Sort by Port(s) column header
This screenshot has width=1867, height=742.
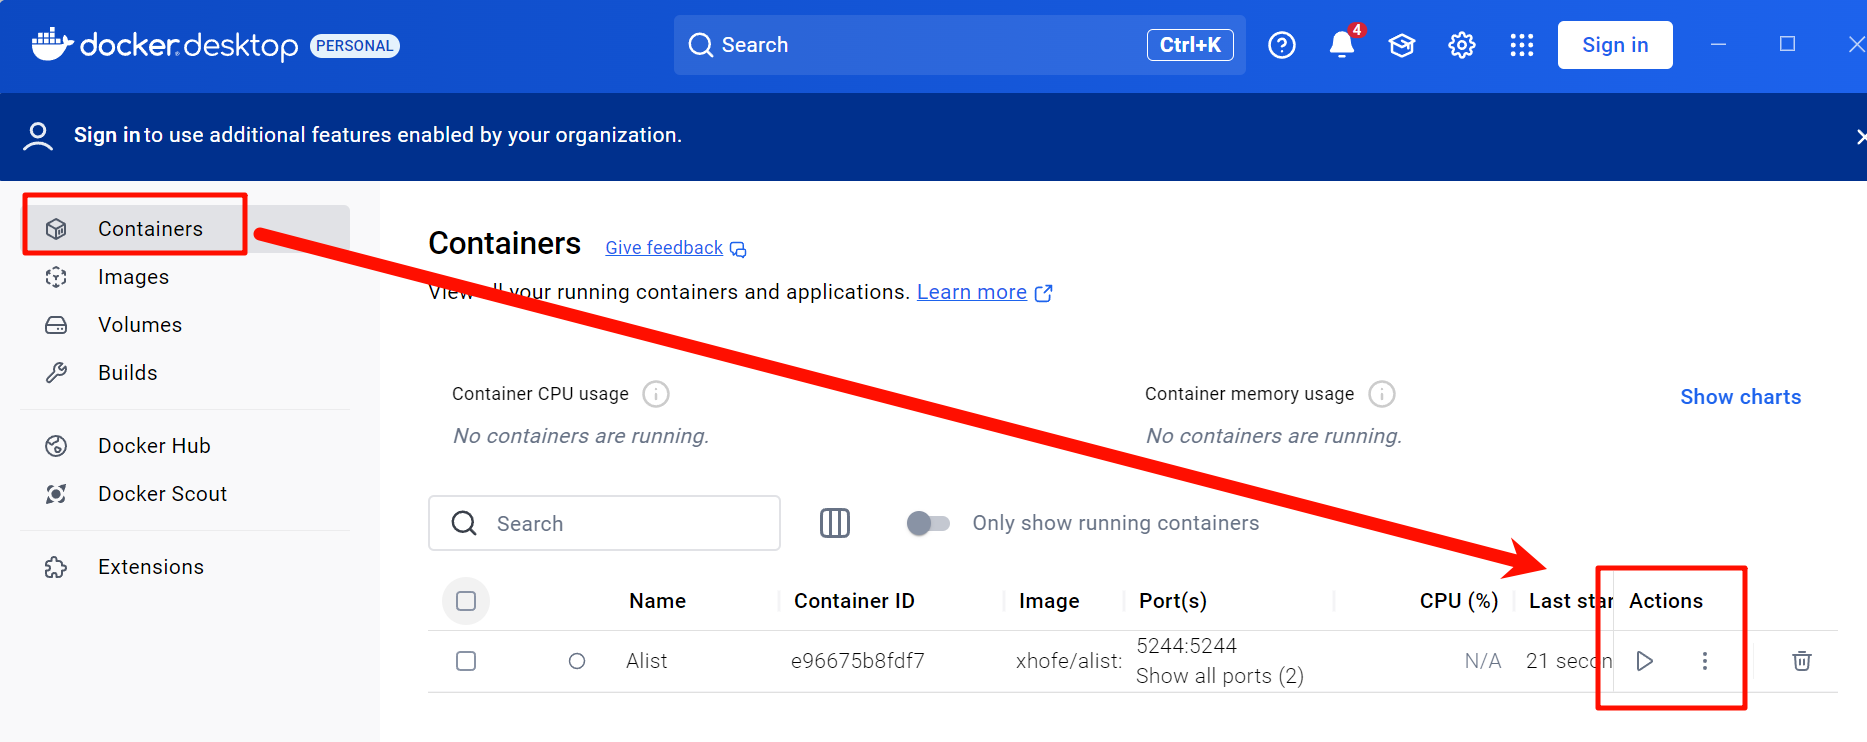(x=1173, y=601)
